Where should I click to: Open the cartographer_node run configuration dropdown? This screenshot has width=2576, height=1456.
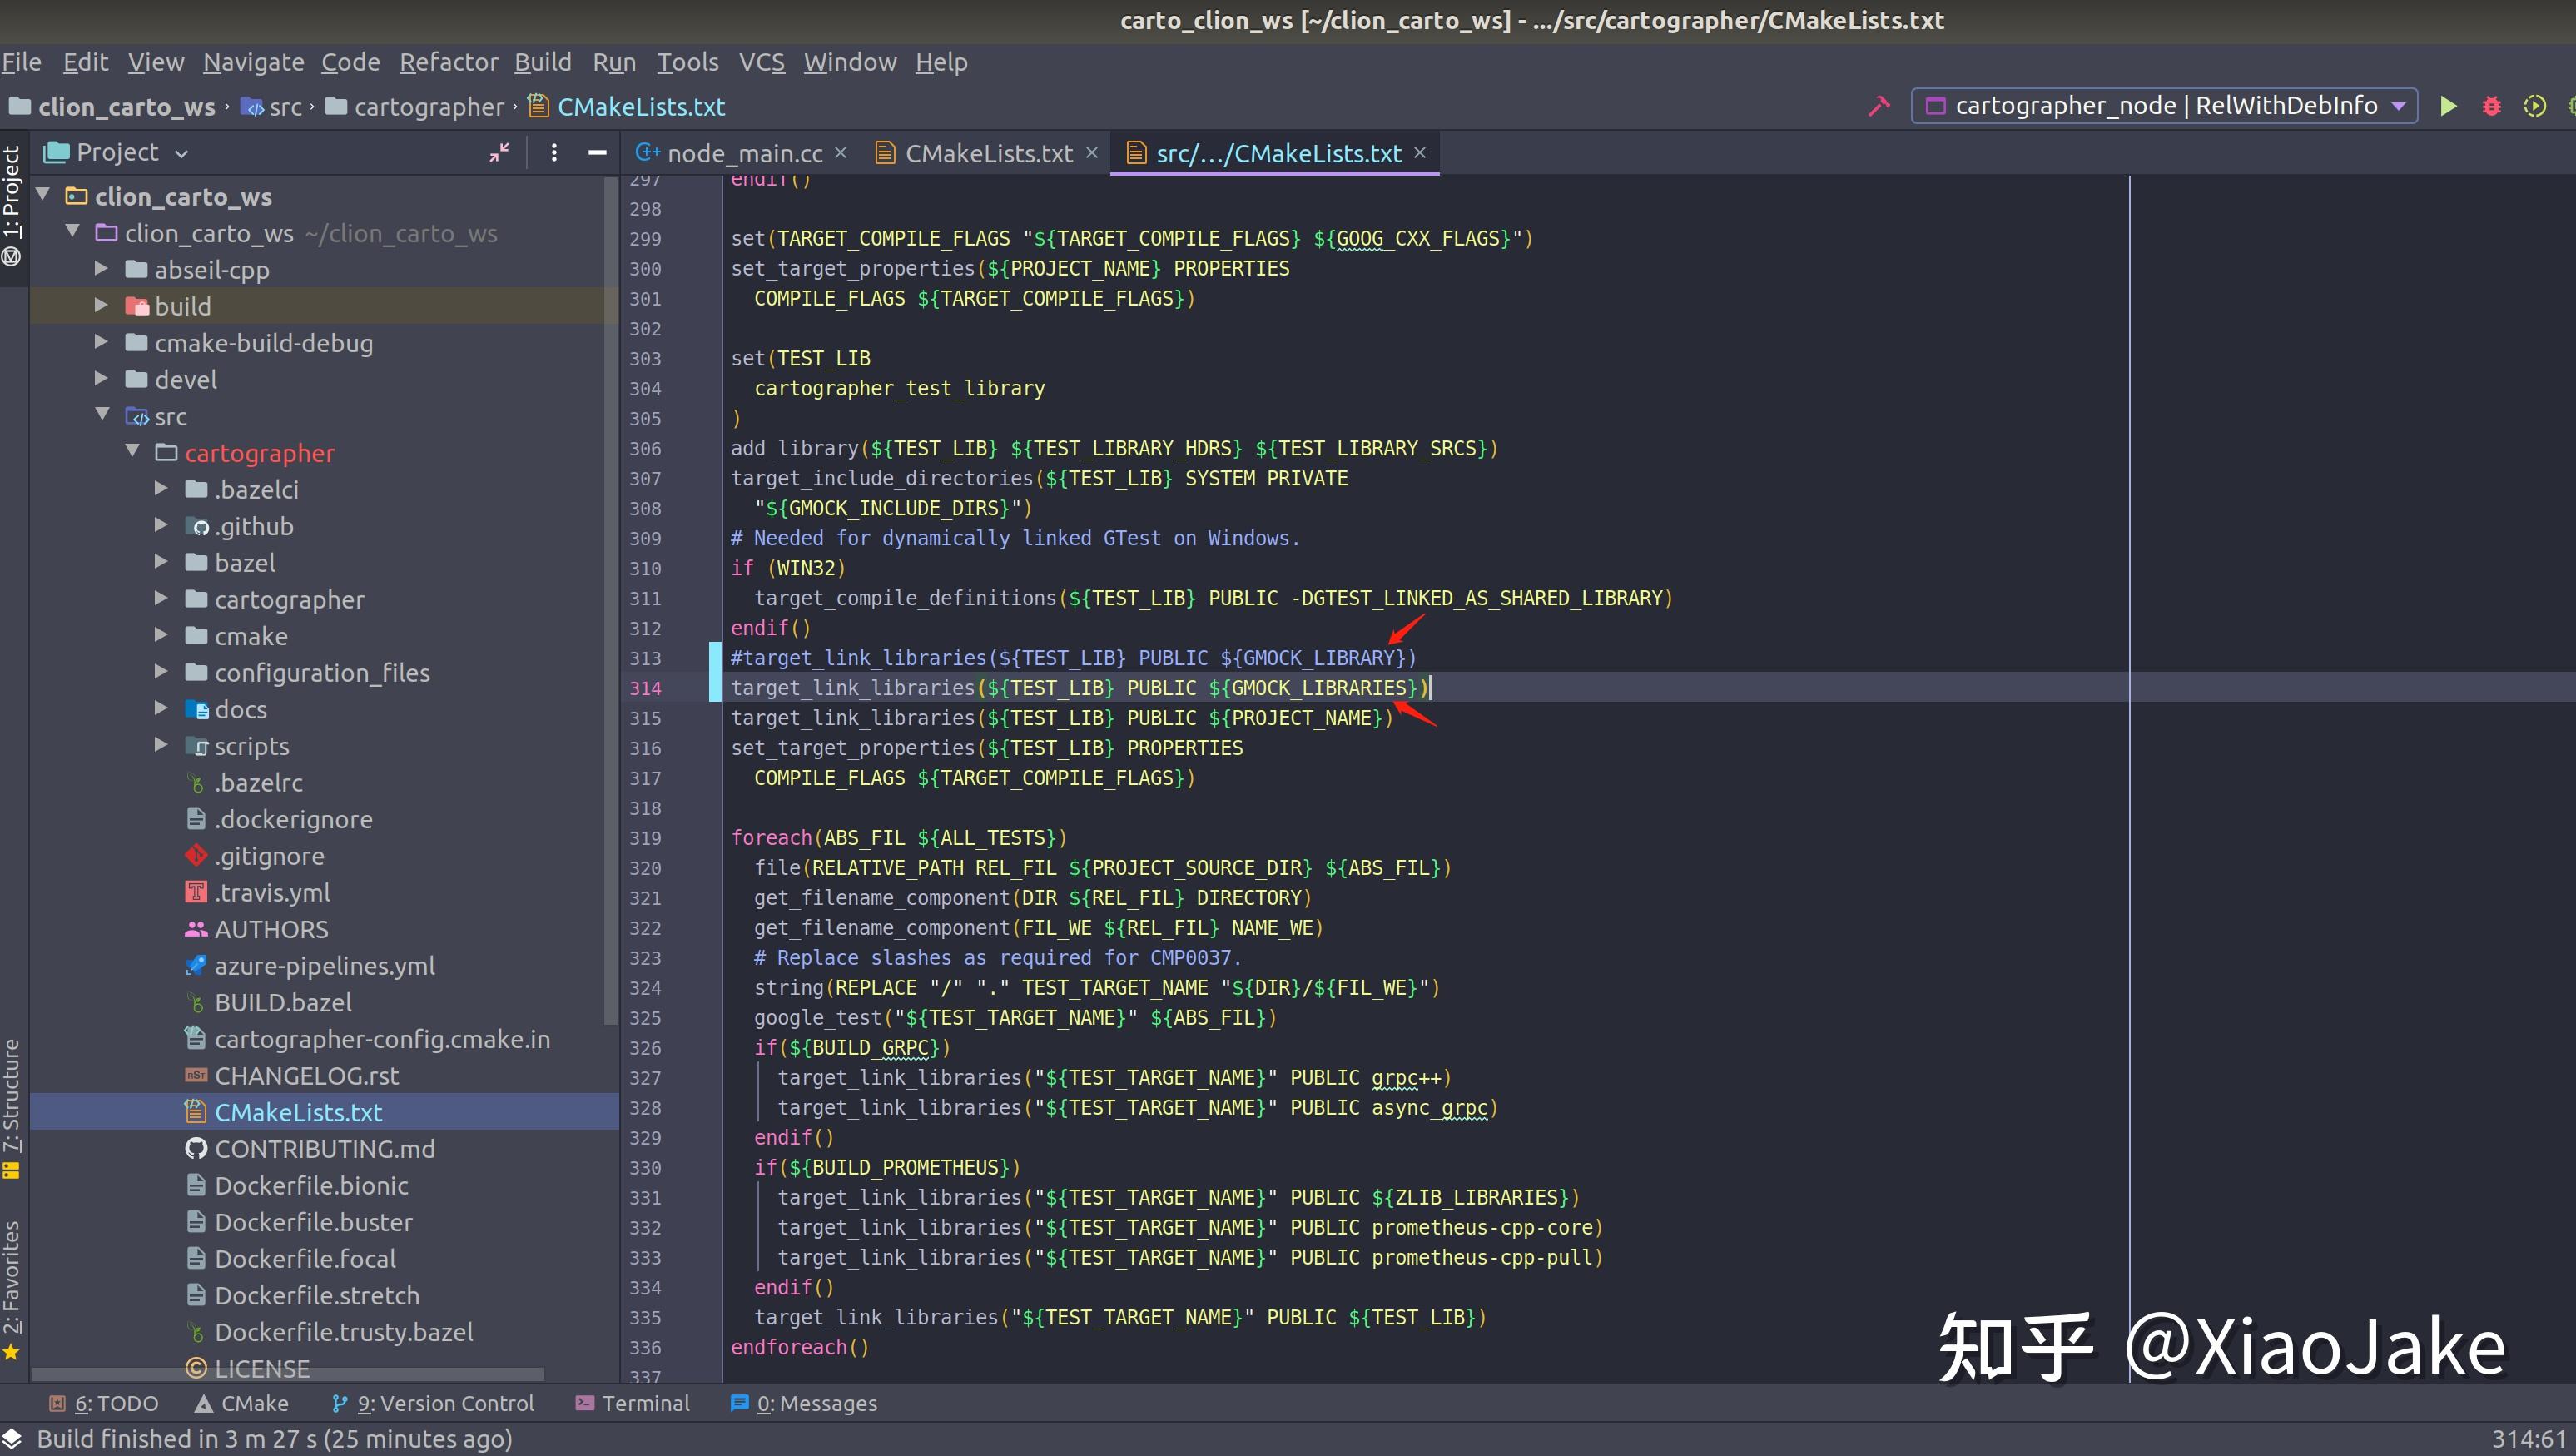tap(2164, 106)
